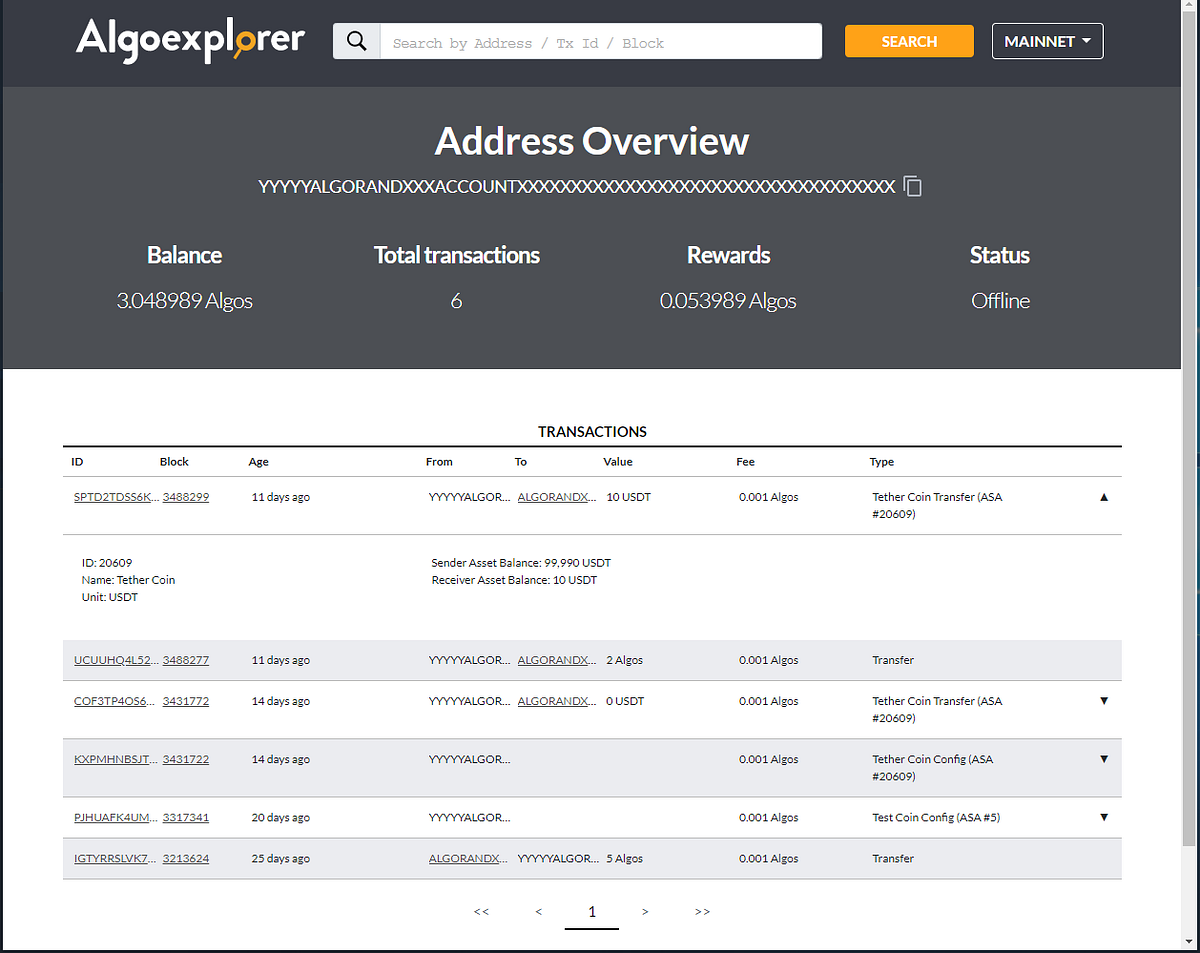Expand details of transaction COF3TP4OS6
Viewport: 1200px width, 953px height.
click(x=1104, y=701)
